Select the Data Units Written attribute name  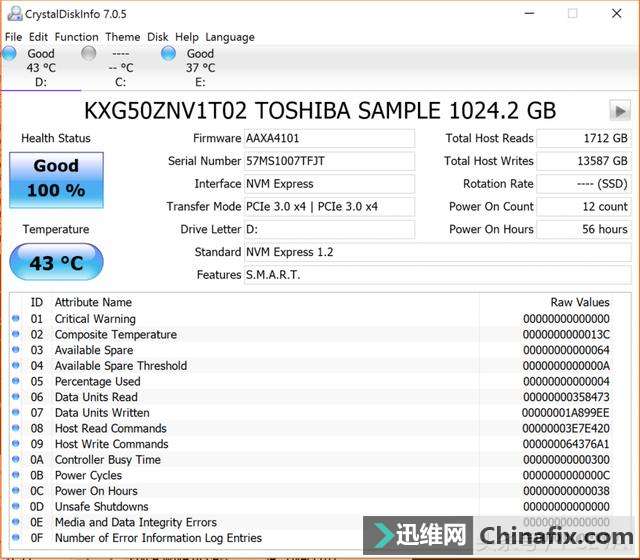pos(102,413)
